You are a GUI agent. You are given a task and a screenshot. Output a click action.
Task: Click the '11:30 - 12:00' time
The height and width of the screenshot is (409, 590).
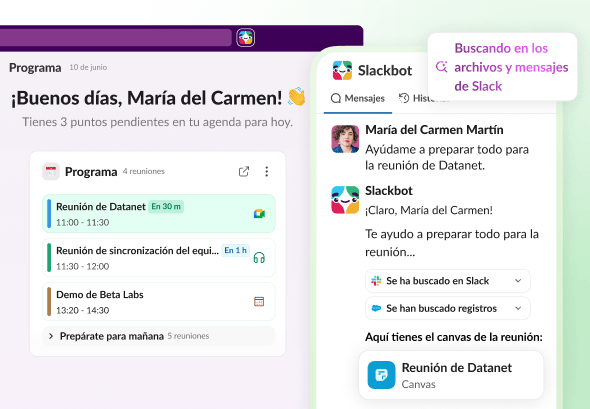tap(82, 266)
